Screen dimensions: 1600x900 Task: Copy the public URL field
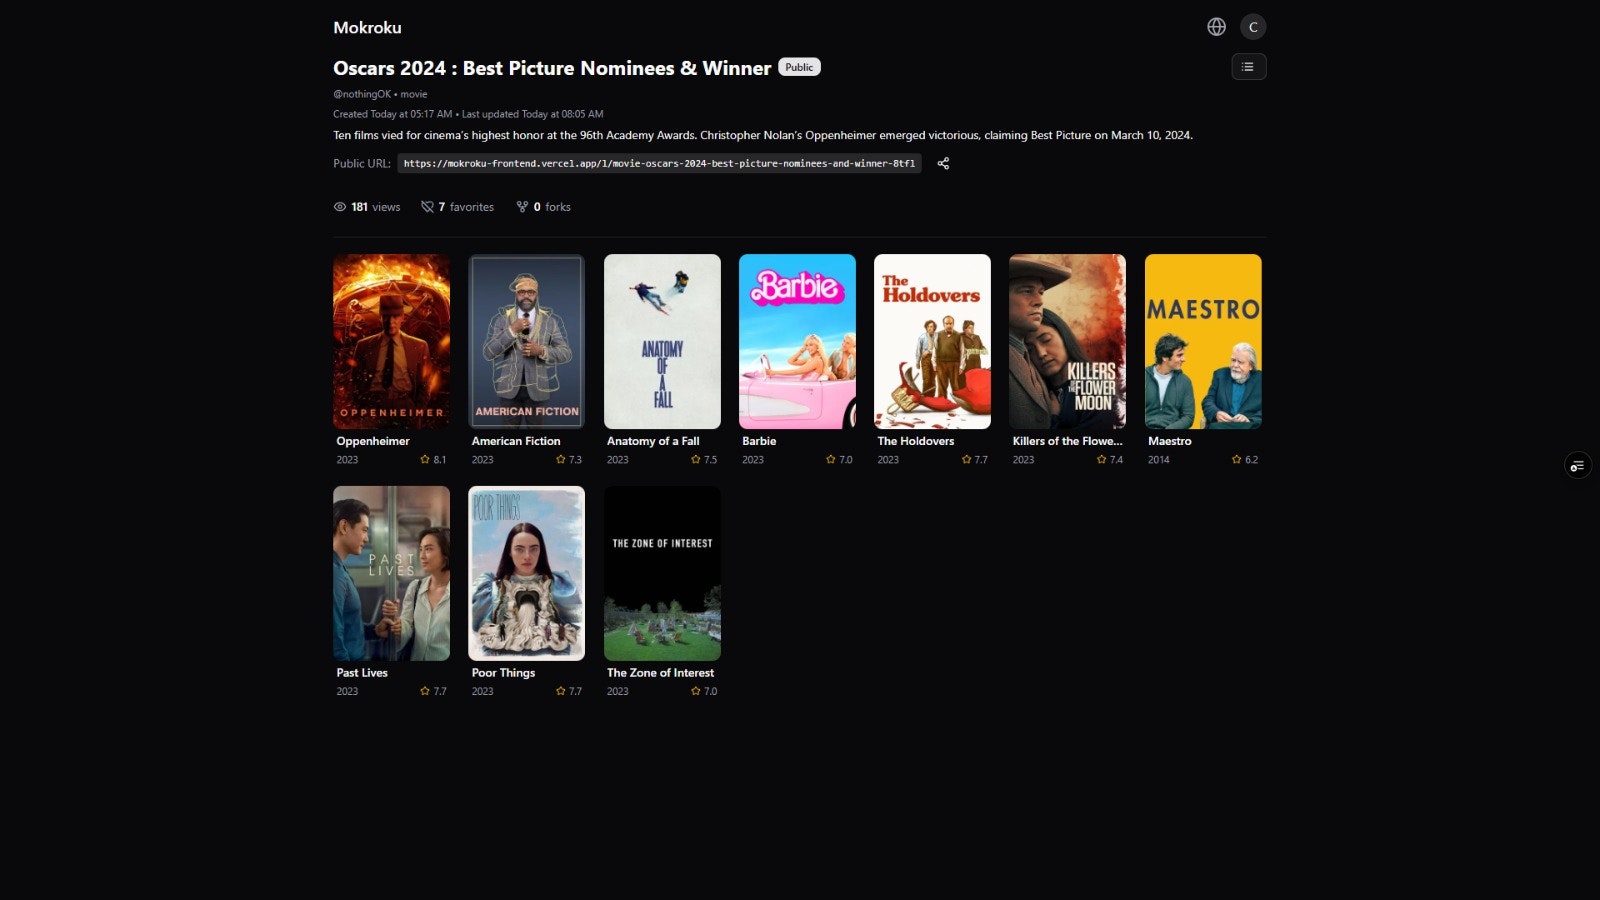point(659,163)
